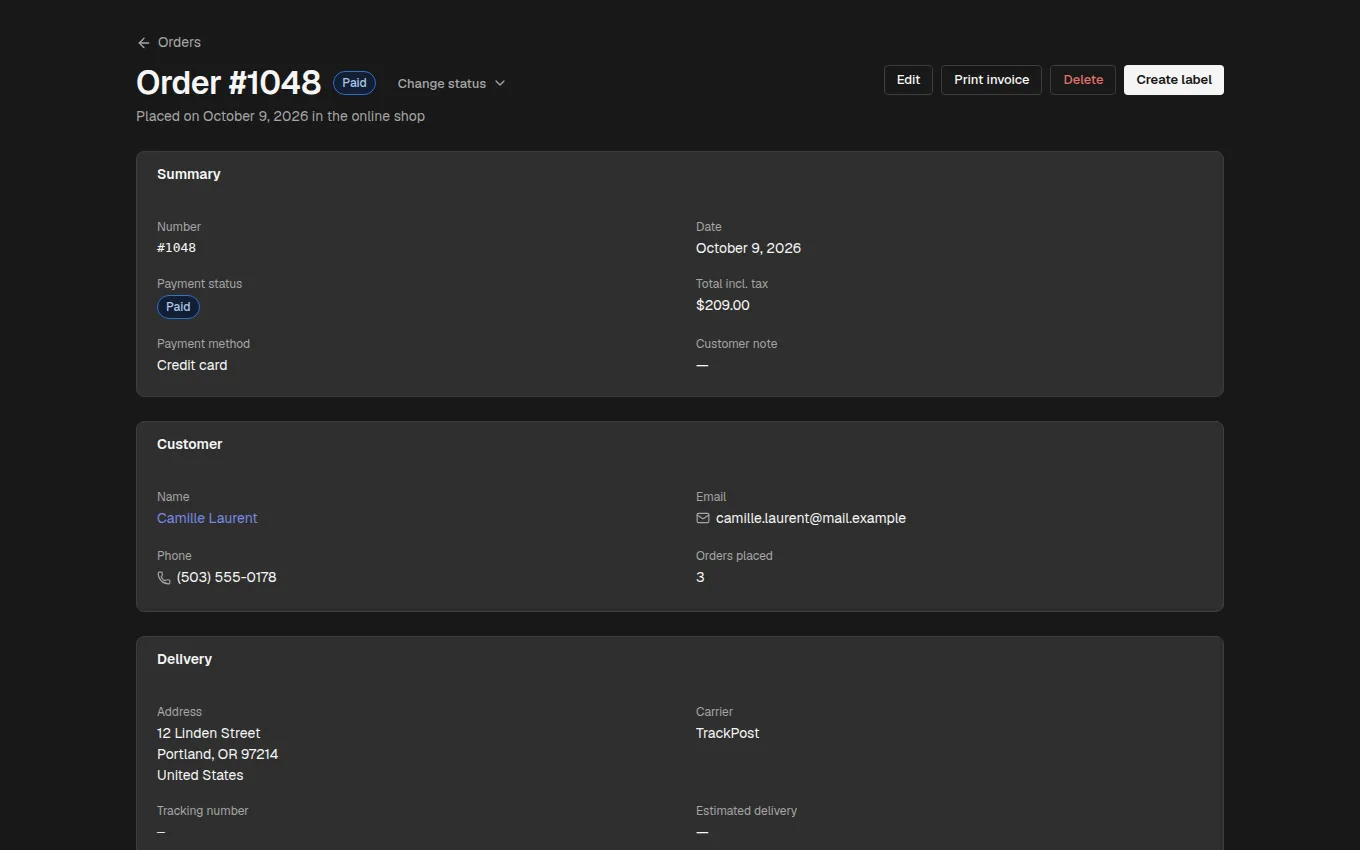This screenshot has width=1360, height=850.
Task: Click the email address camille.laurent@mail.example
Action: (811, 518)
